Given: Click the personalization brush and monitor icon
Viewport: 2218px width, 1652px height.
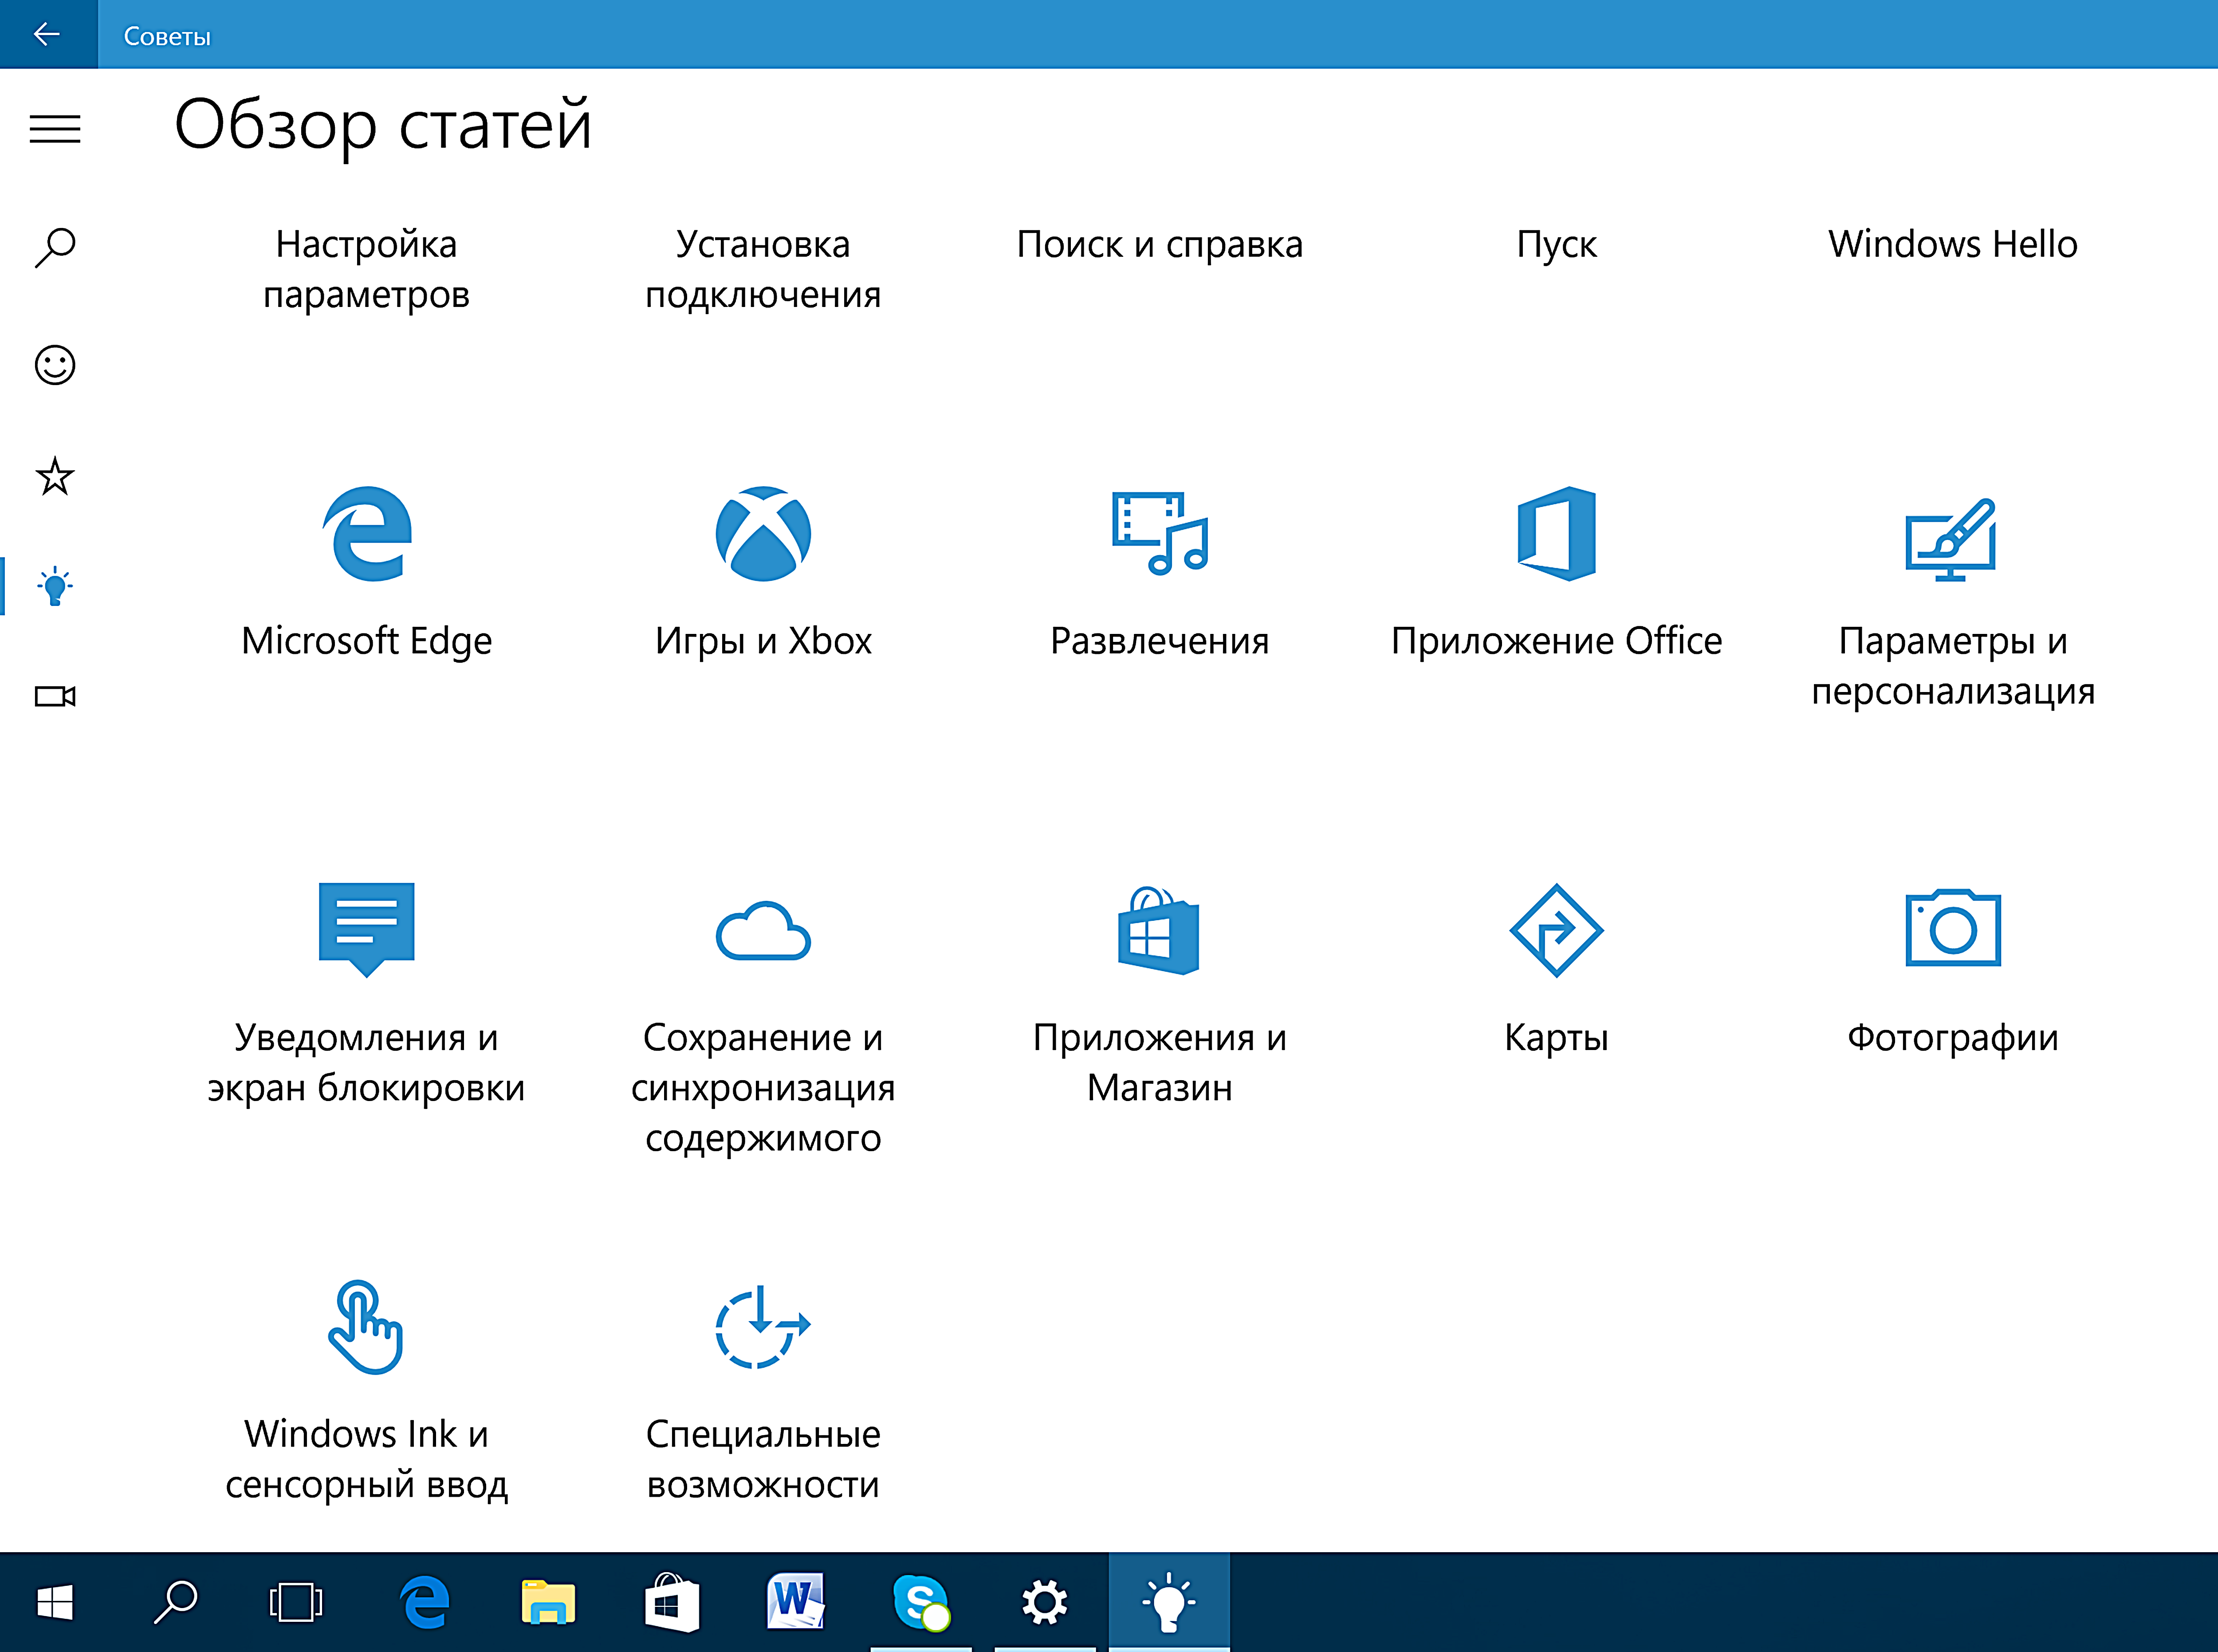Looking at the screenshot, I should tap(1951, 540).
